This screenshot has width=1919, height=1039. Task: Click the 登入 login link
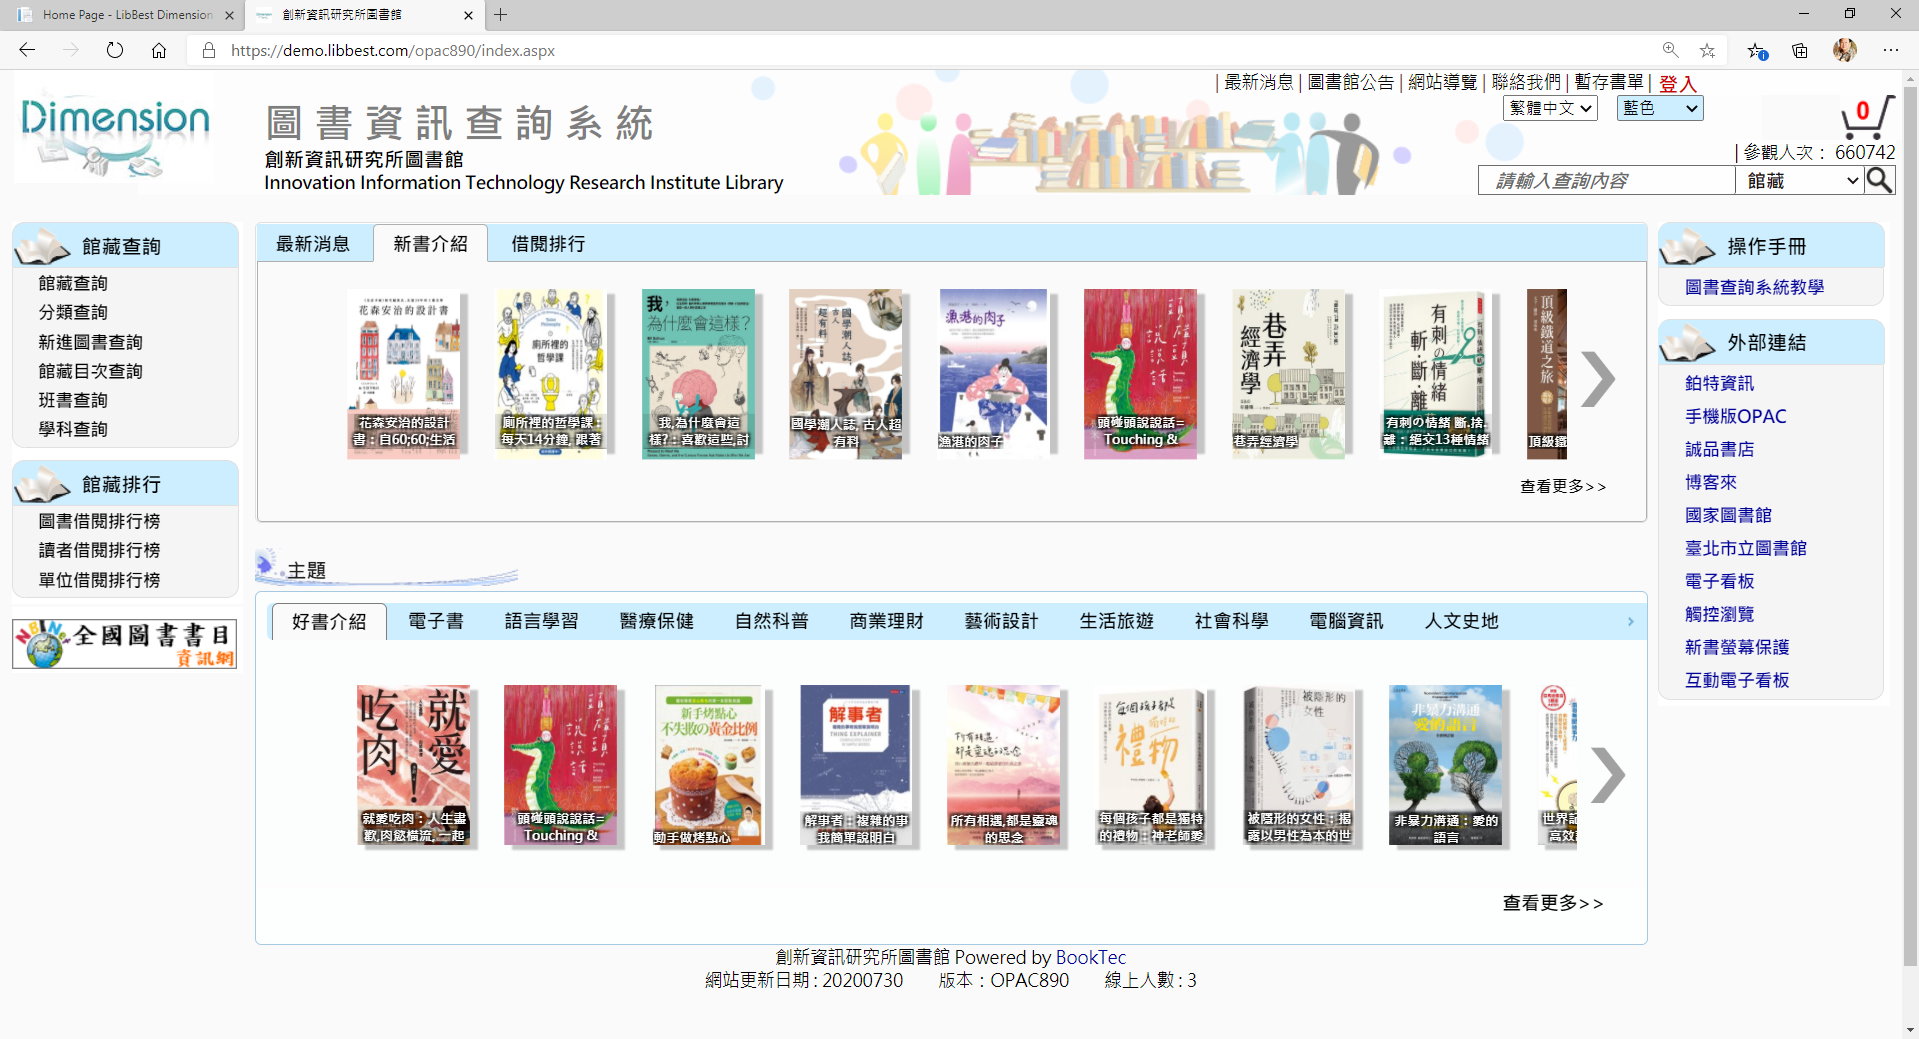click(x=1678, y=84)
